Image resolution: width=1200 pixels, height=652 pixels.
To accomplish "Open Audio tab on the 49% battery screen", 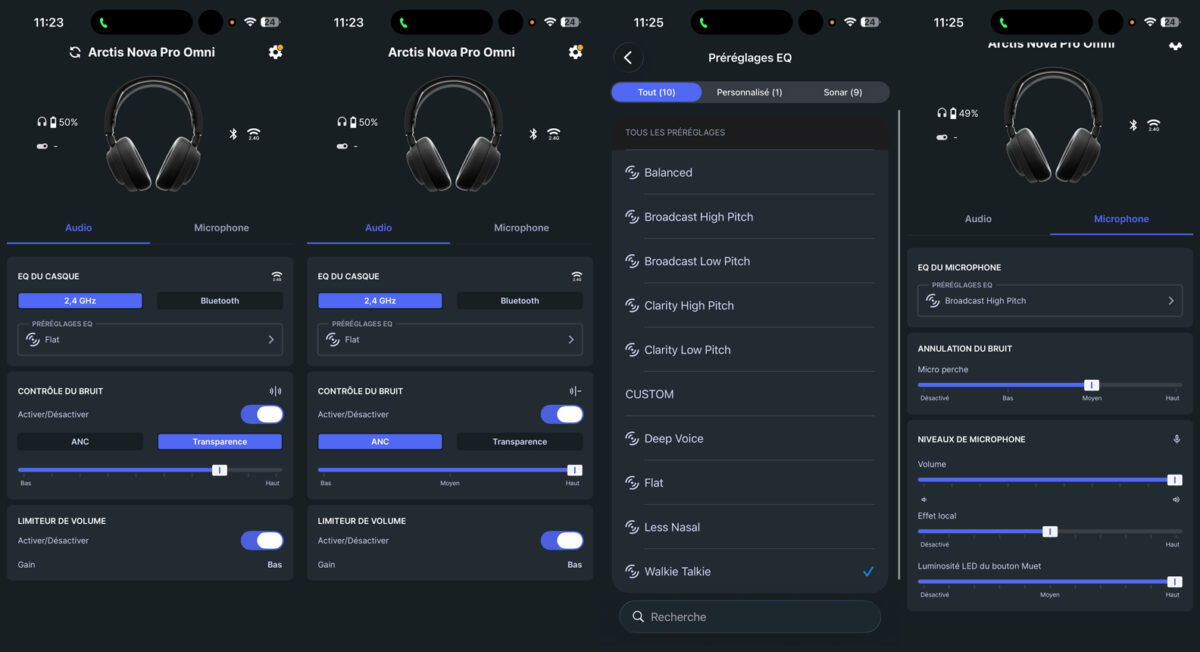I will (978, 219).
